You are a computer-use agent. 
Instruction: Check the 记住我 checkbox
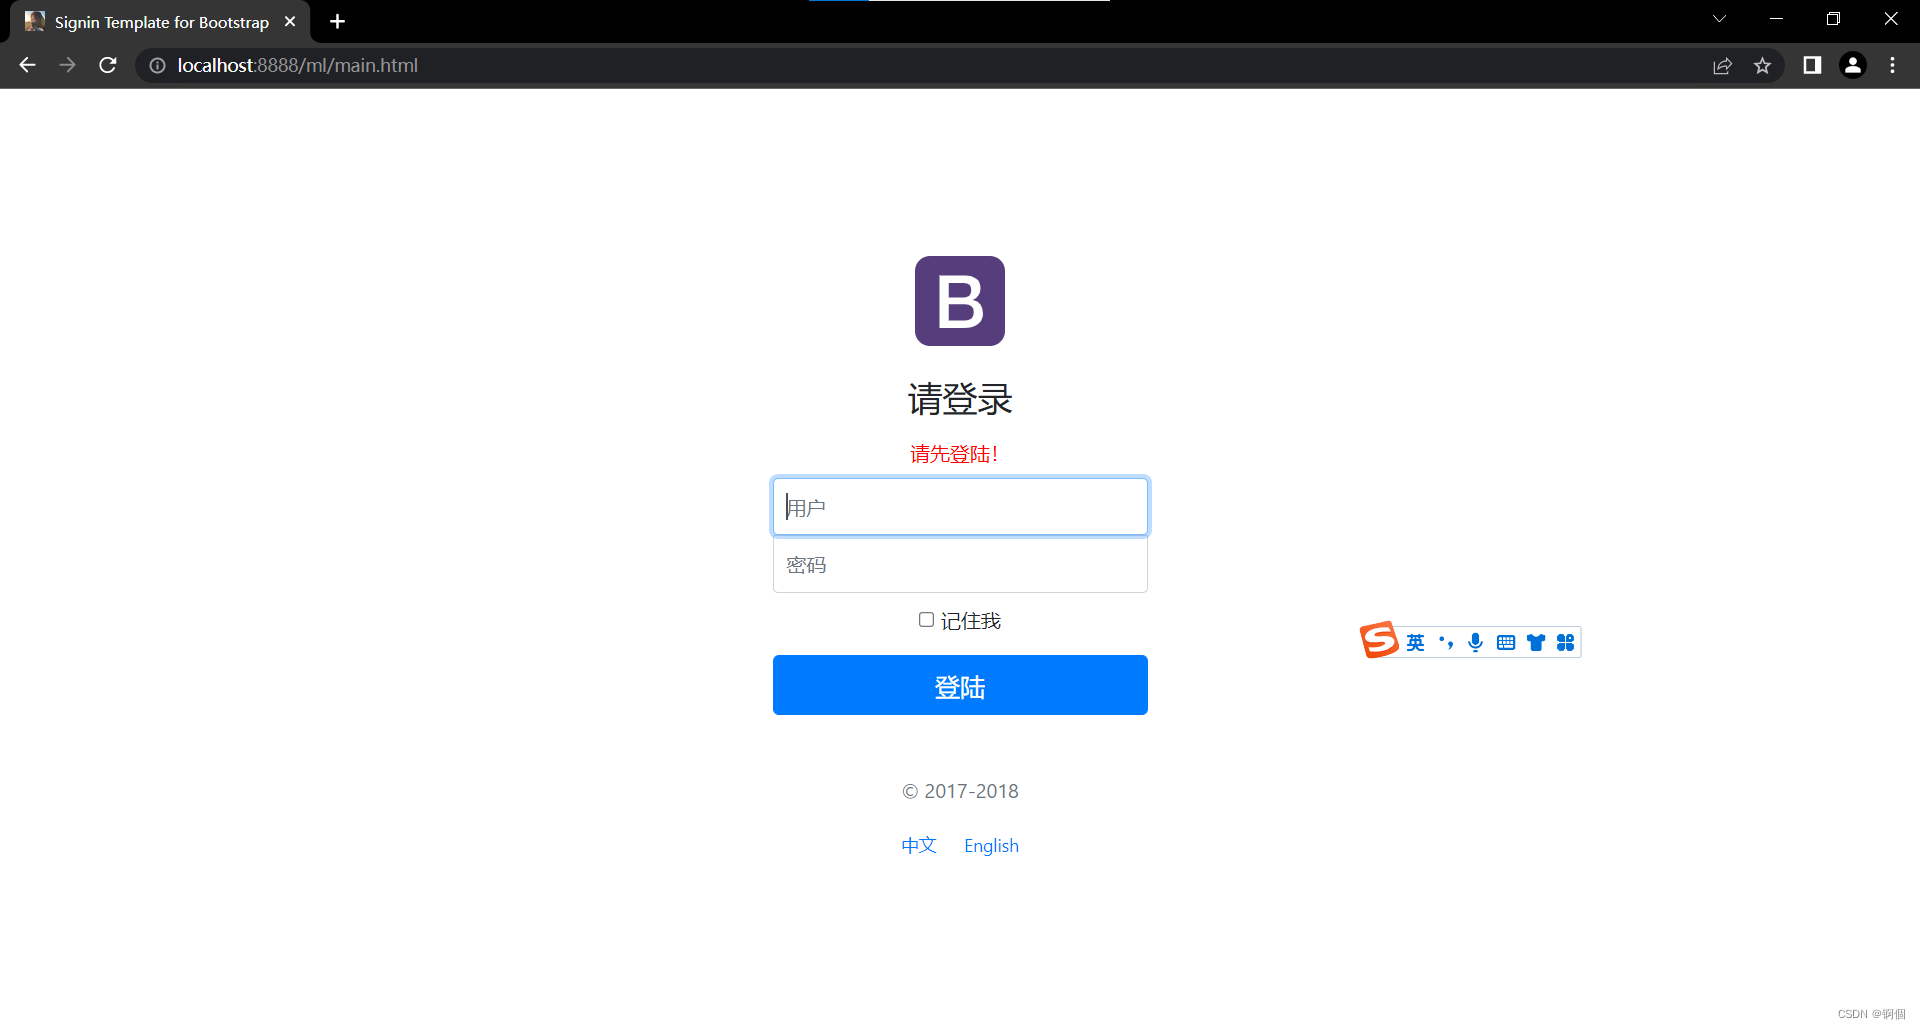(x=926, y=620)
